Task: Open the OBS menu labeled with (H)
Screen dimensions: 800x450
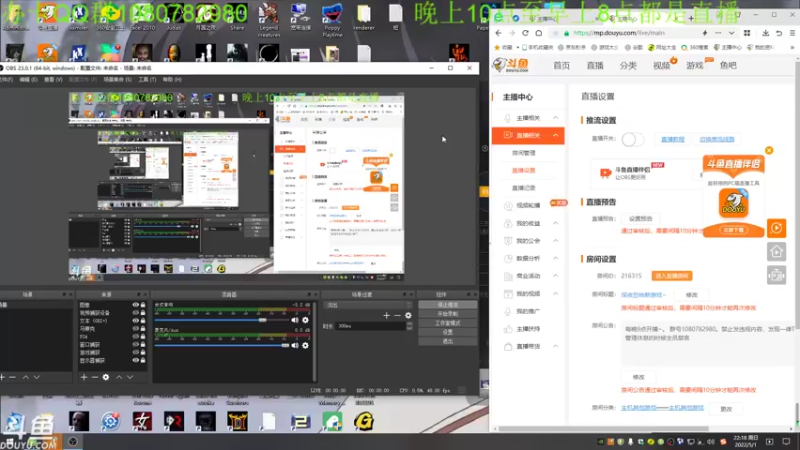Action: pos(172,80)
